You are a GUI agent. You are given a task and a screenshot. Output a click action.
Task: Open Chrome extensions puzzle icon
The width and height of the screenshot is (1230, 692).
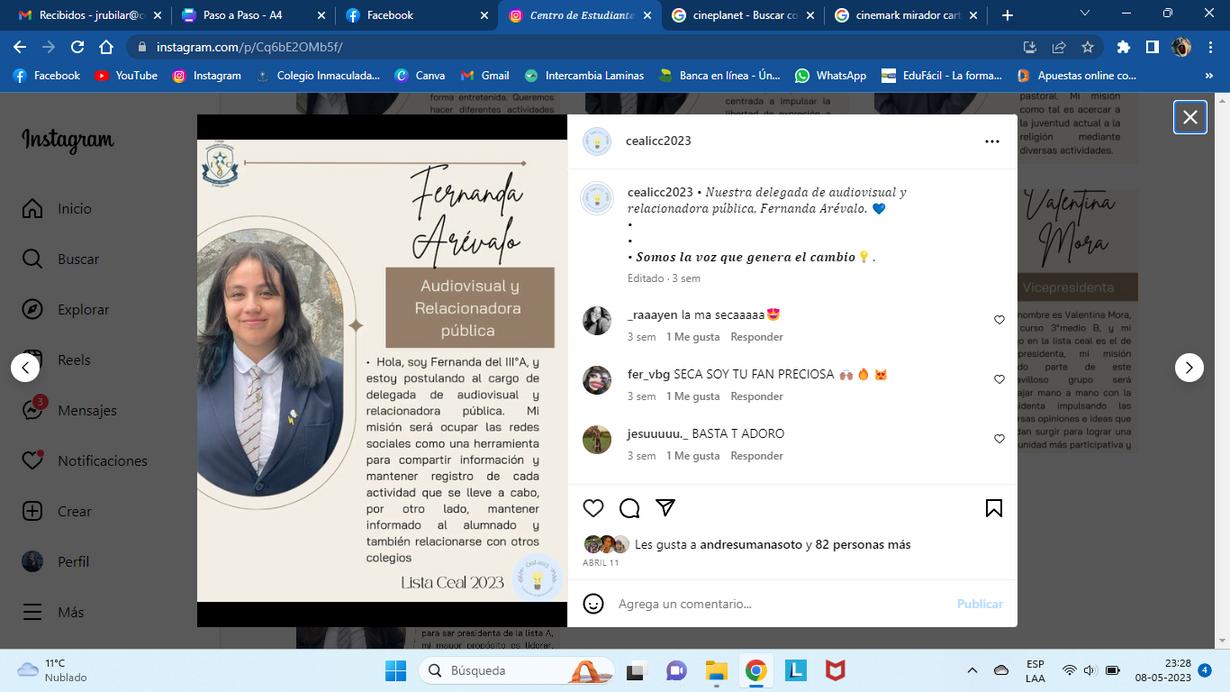click(x=1124, y=47)
